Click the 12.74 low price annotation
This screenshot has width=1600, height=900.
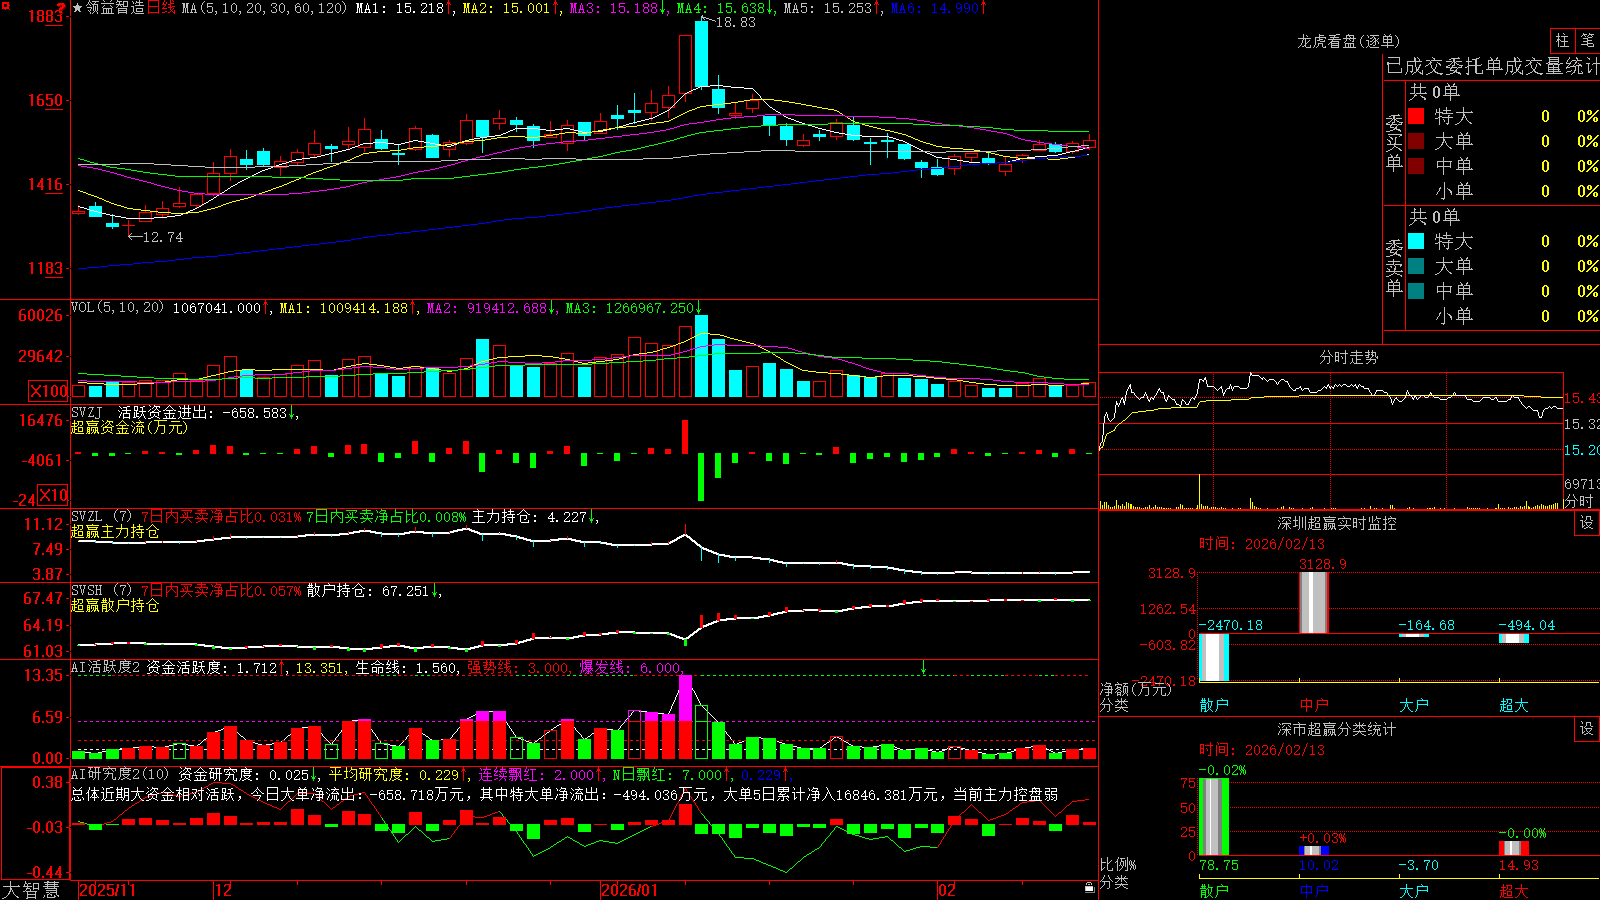(x=162, y=237)
